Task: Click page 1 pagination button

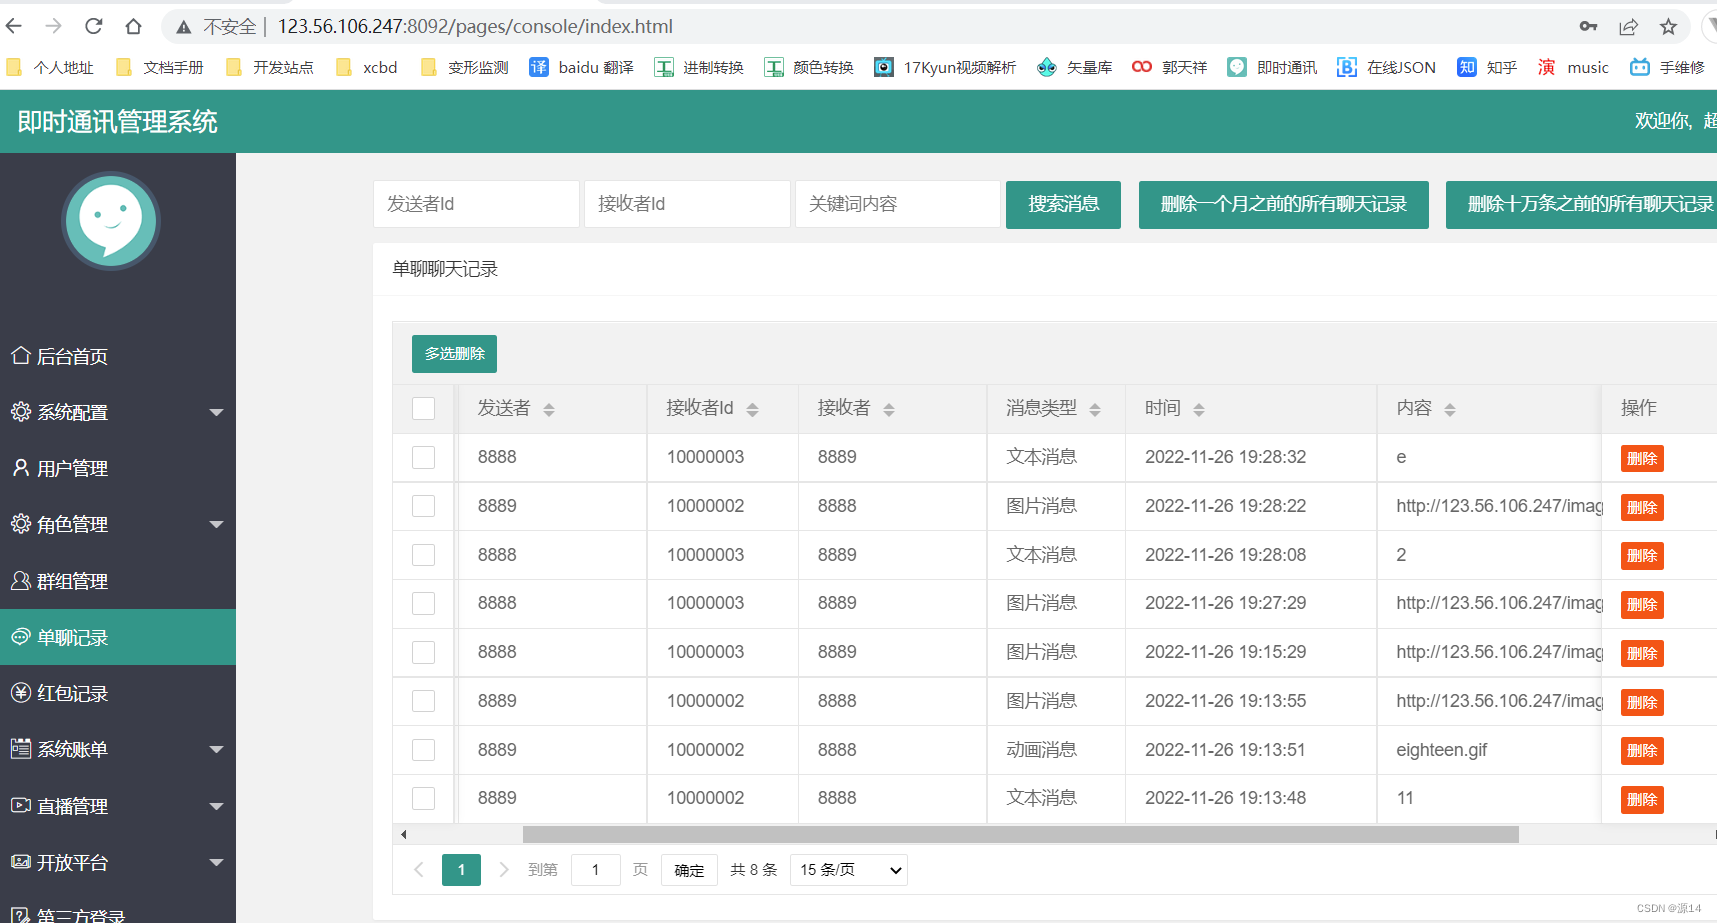Action: tap(461, 870)
